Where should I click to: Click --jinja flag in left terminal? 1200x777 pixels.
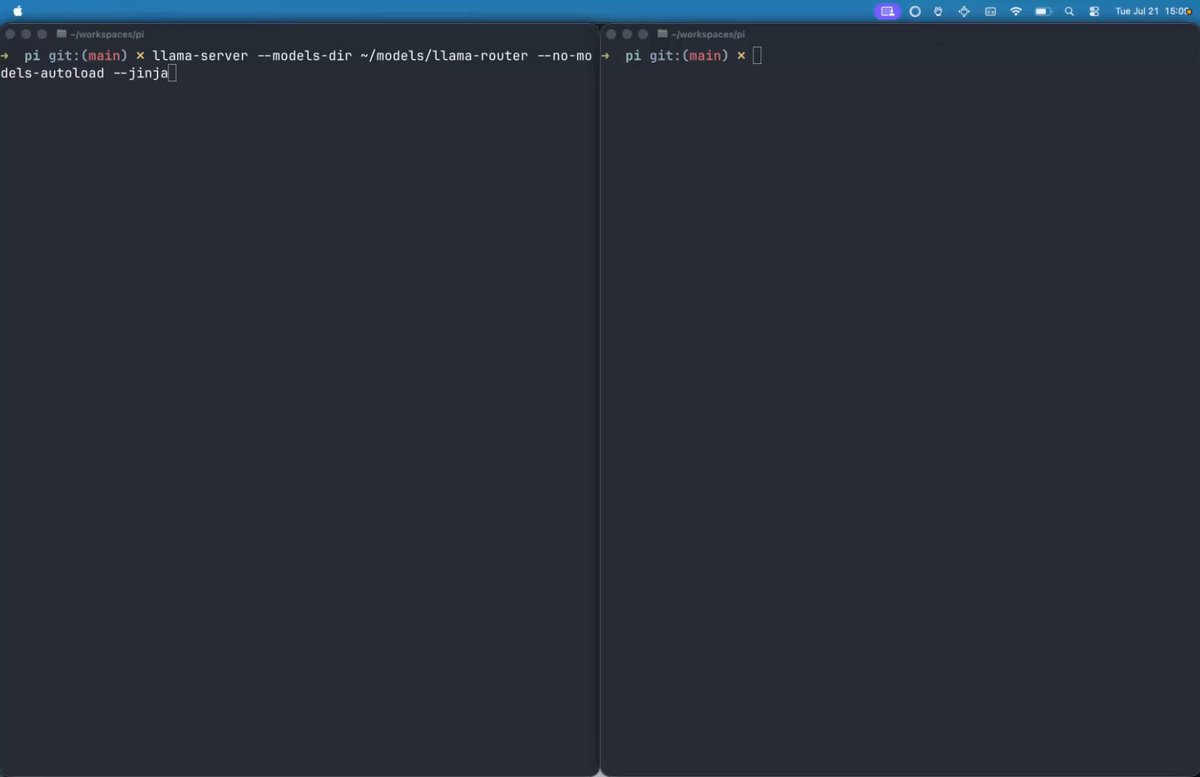140,74
